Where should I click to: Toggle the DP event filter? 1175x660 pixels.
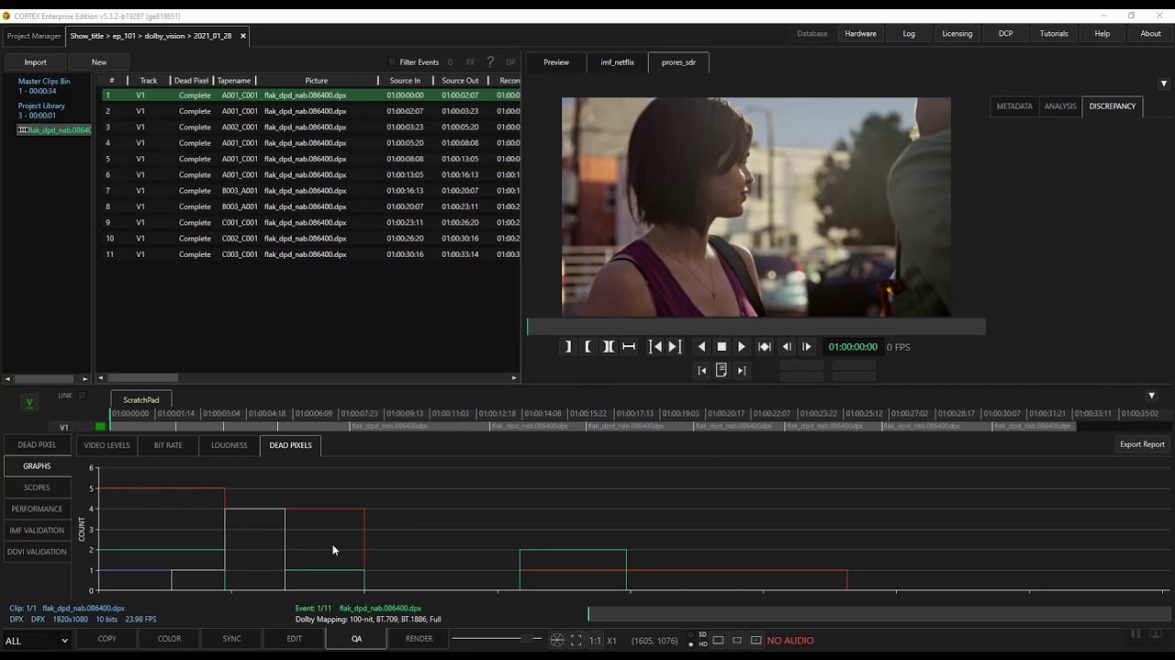coord(510,61)
